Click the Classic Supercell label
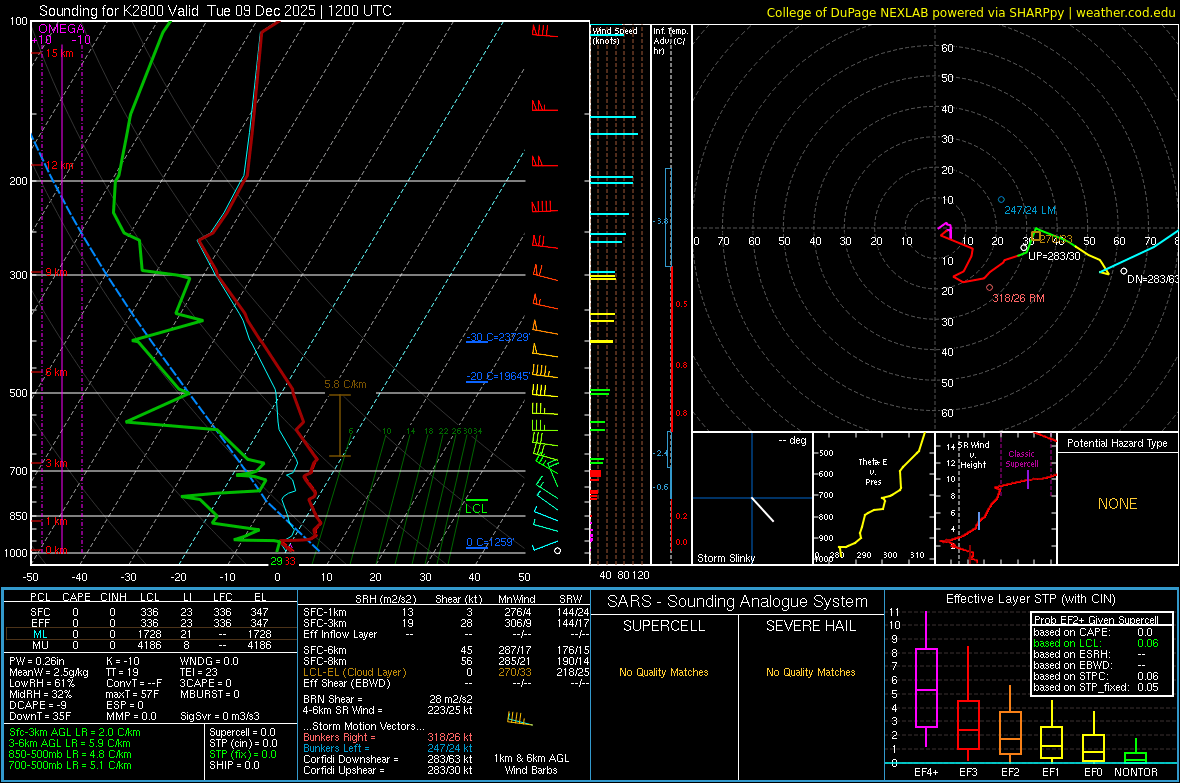This screenshot has height=783, width=1180. 1021,459
